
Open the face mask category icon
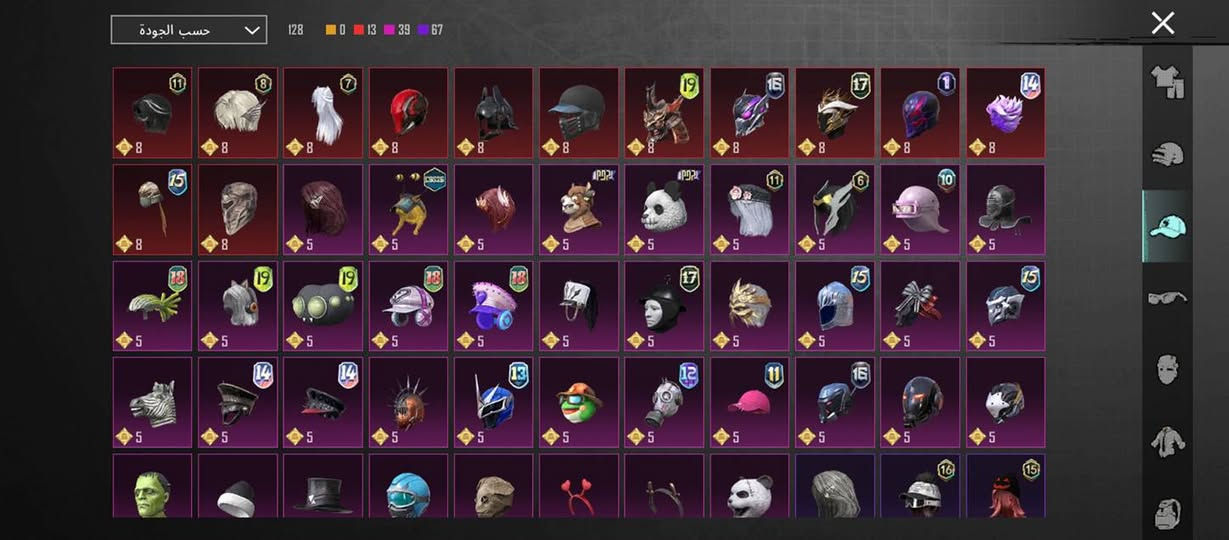click(x=1167, y=368)
